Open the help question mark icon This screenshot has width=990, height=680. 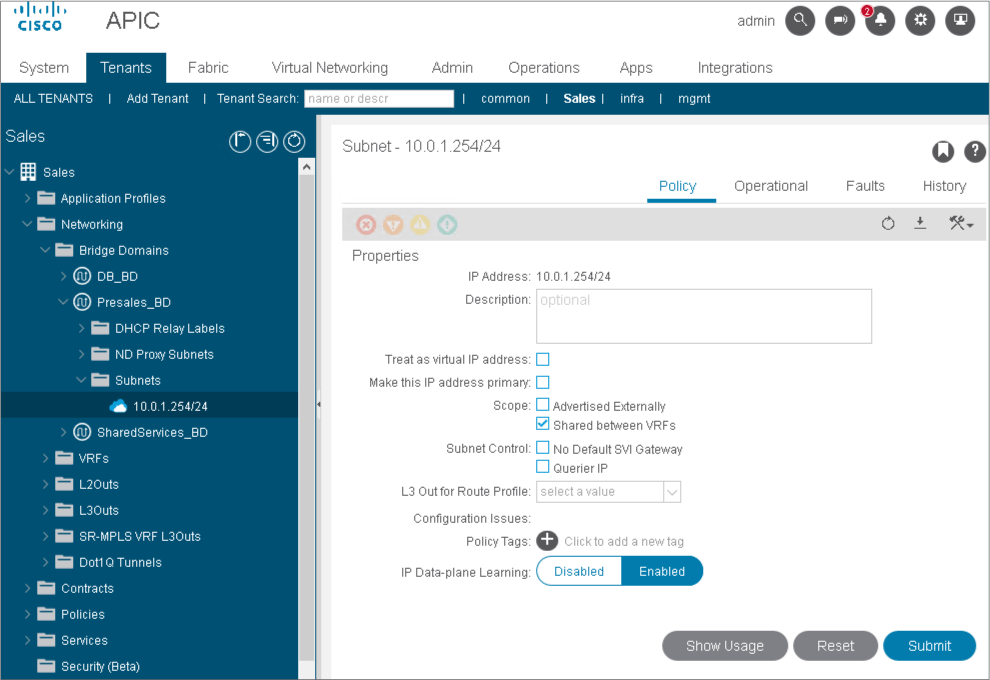pyautogui.click(x=974, y=151)
